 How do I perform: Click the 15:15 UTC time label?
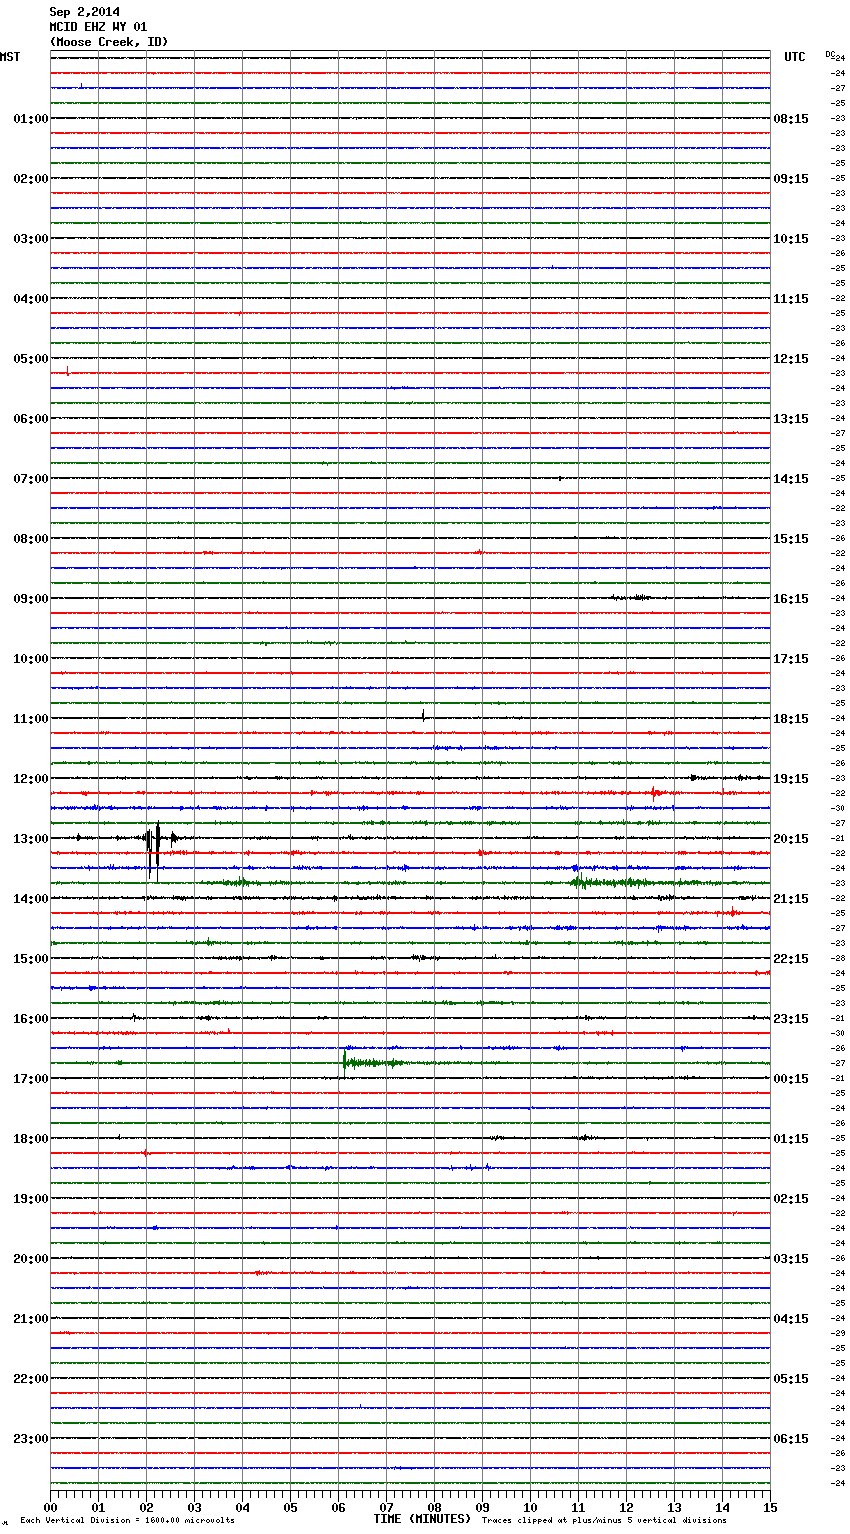(791, 539)
